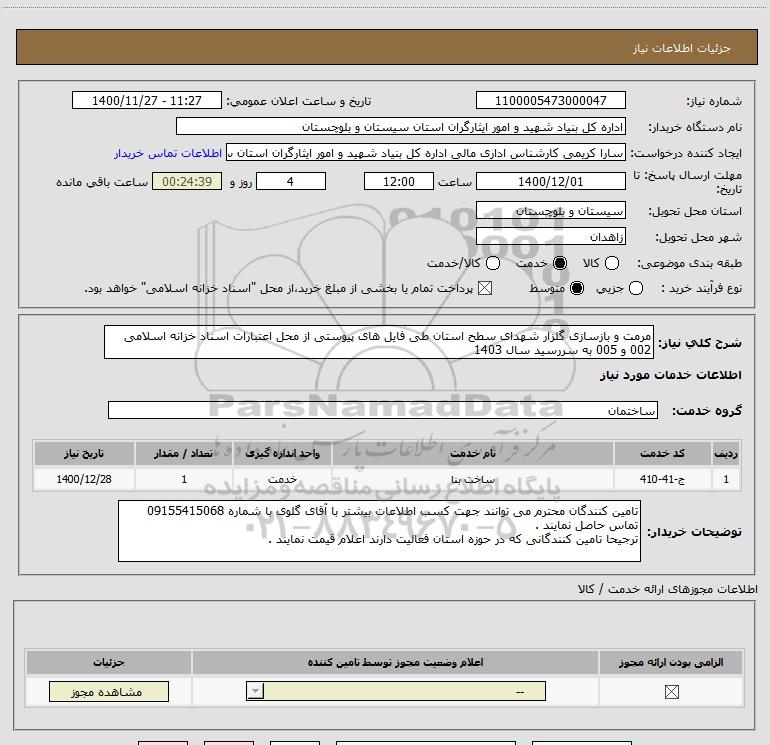770x745 pixels.
Task: Click اطلاعات مجوزهای ارائه خدمت / کالا heading
Action: pyautogui.click(x=668, y=589)
